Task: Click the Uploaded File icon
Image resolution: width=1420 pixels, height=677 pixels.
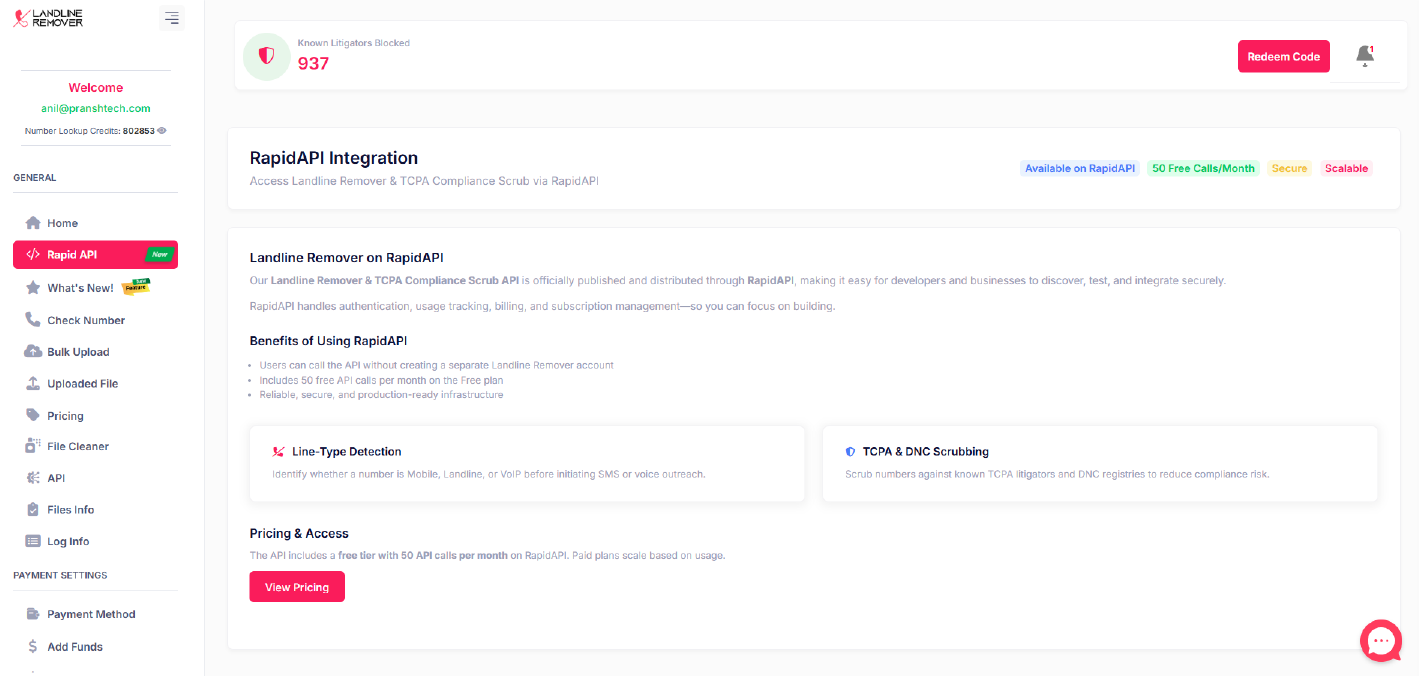Action: pos(33,384)
